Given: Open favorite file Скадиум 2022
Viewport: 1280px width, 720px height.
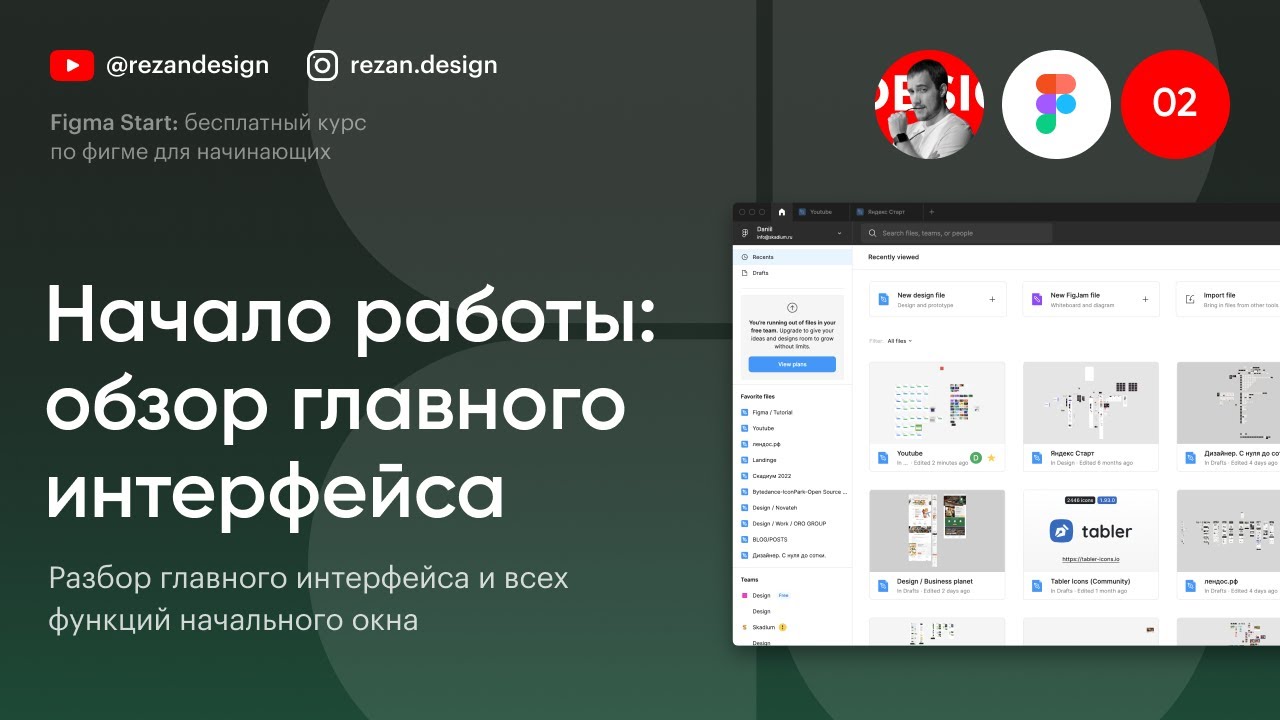Looking at the screenshot, I should click(792, 476).
